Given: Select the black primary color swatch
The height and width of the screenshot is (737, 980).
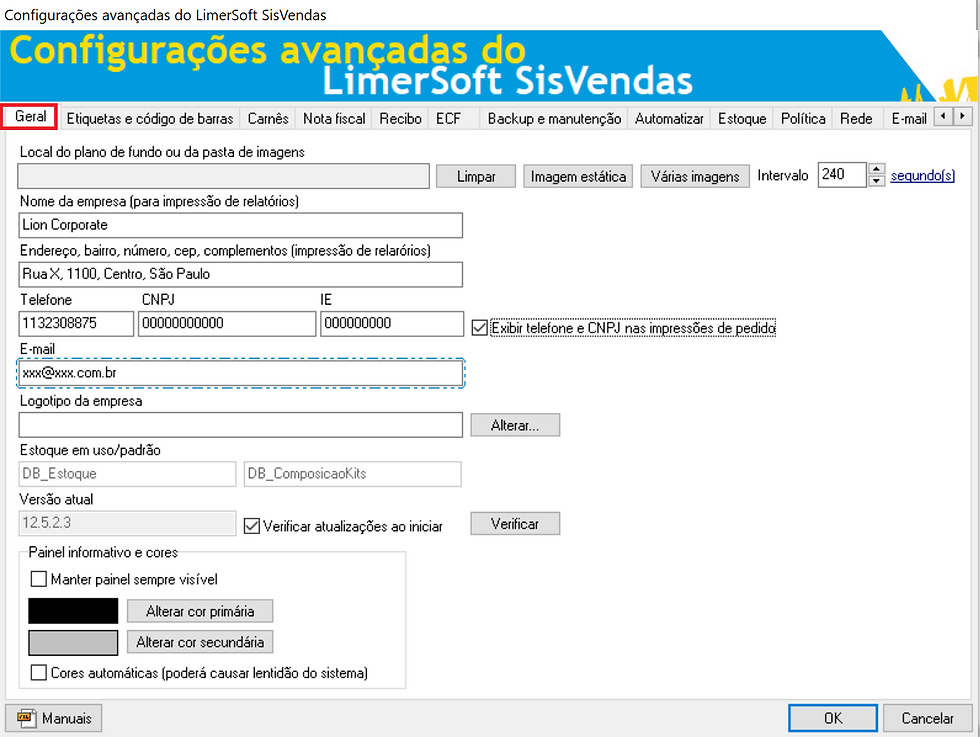Looking at the screenshot, I should point(73,611).
